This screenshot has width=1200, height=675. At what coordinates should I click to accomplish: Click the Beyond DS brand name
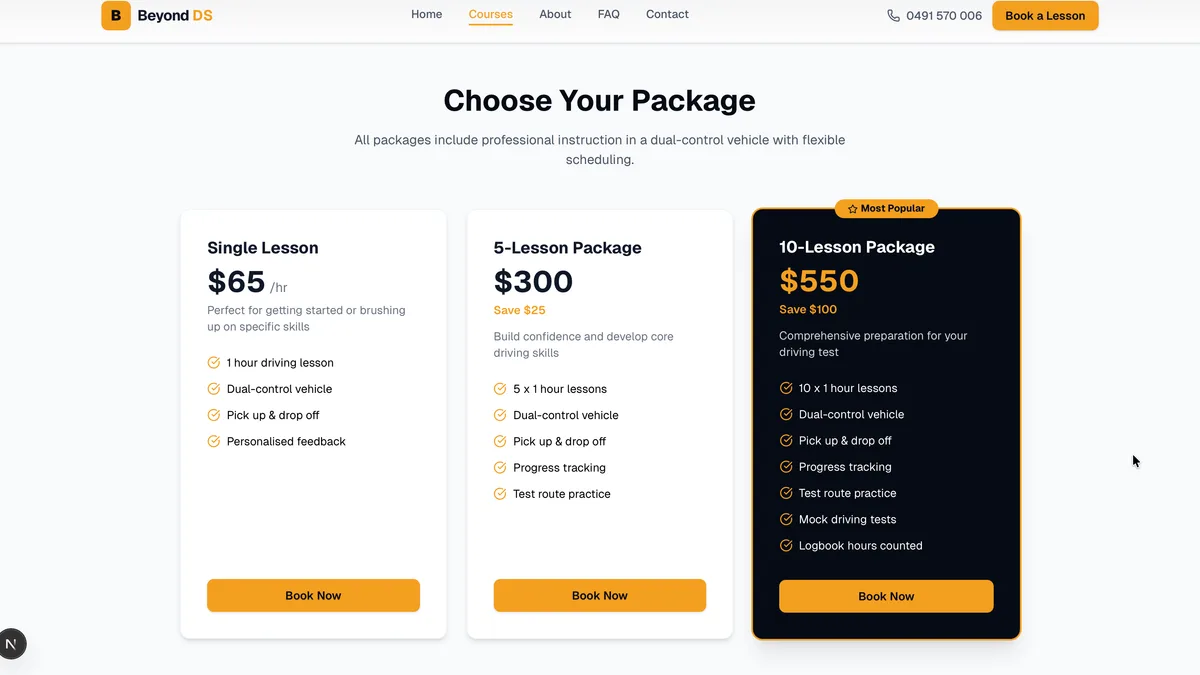175,16
